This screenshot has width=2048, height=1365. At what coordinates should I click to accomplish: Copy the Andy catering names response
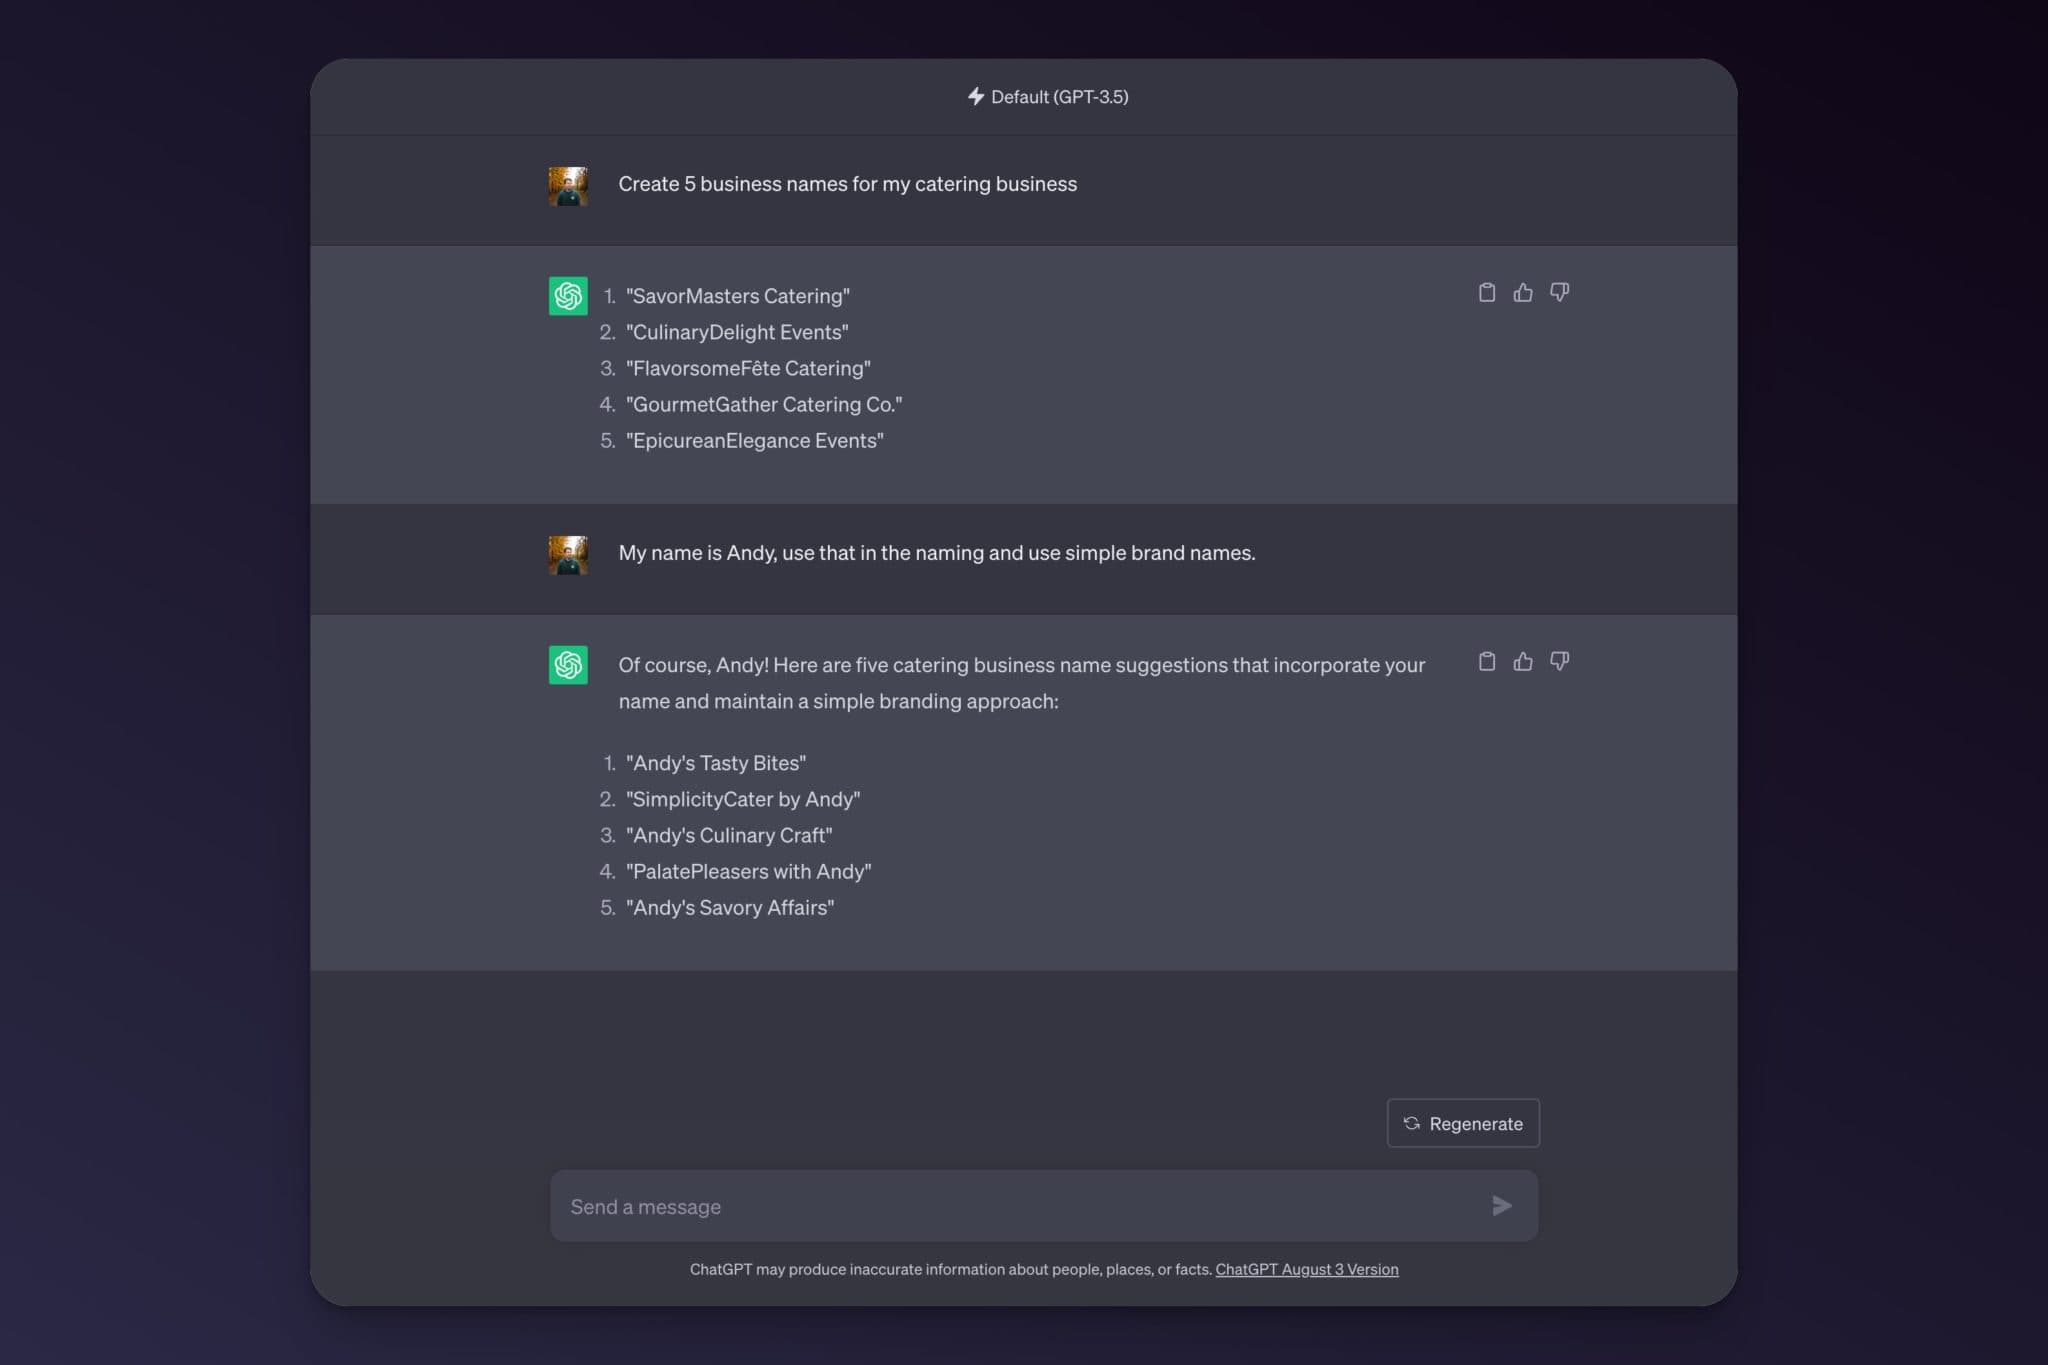coord(1487,661)
